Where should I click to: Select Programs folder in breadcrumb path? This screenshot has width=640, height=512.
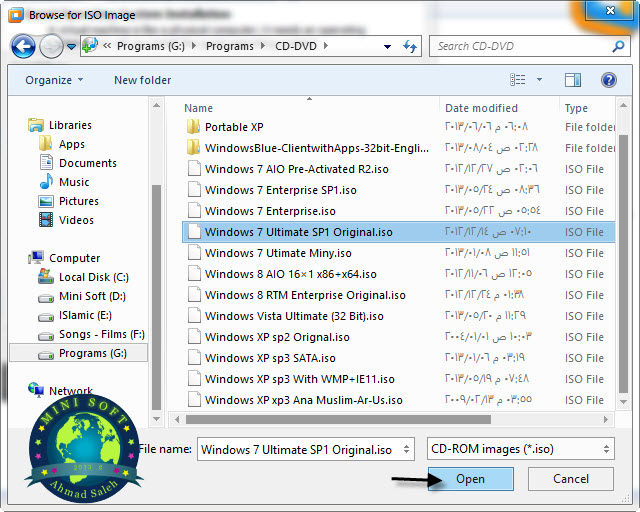coord(229,46)
